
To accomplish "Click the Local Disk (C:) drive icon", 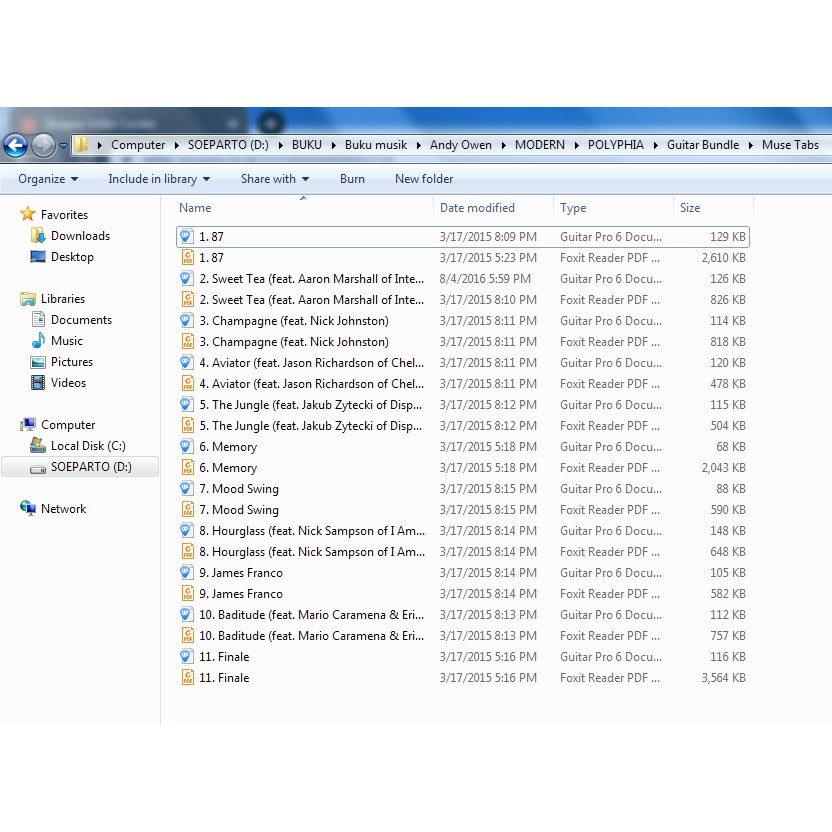I will click(38, 446).
